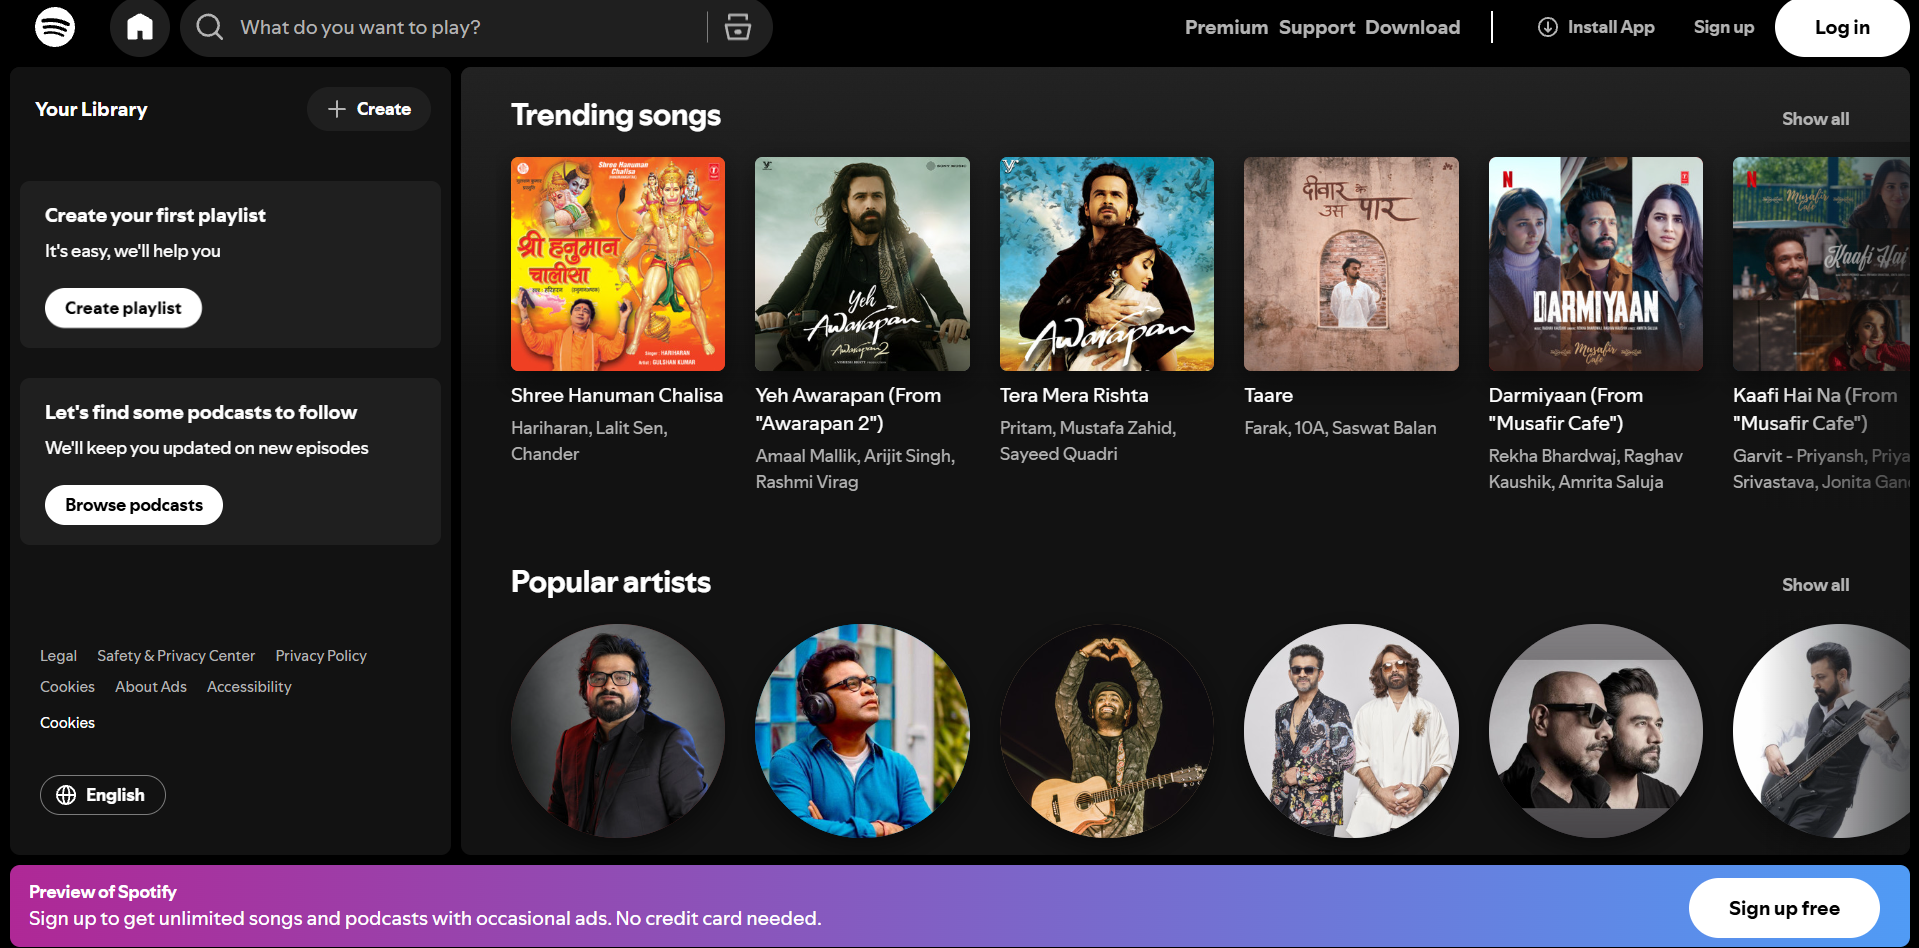1919x948 pixels.
Task: Click the Create playlist button
Action: coord(123,308)
